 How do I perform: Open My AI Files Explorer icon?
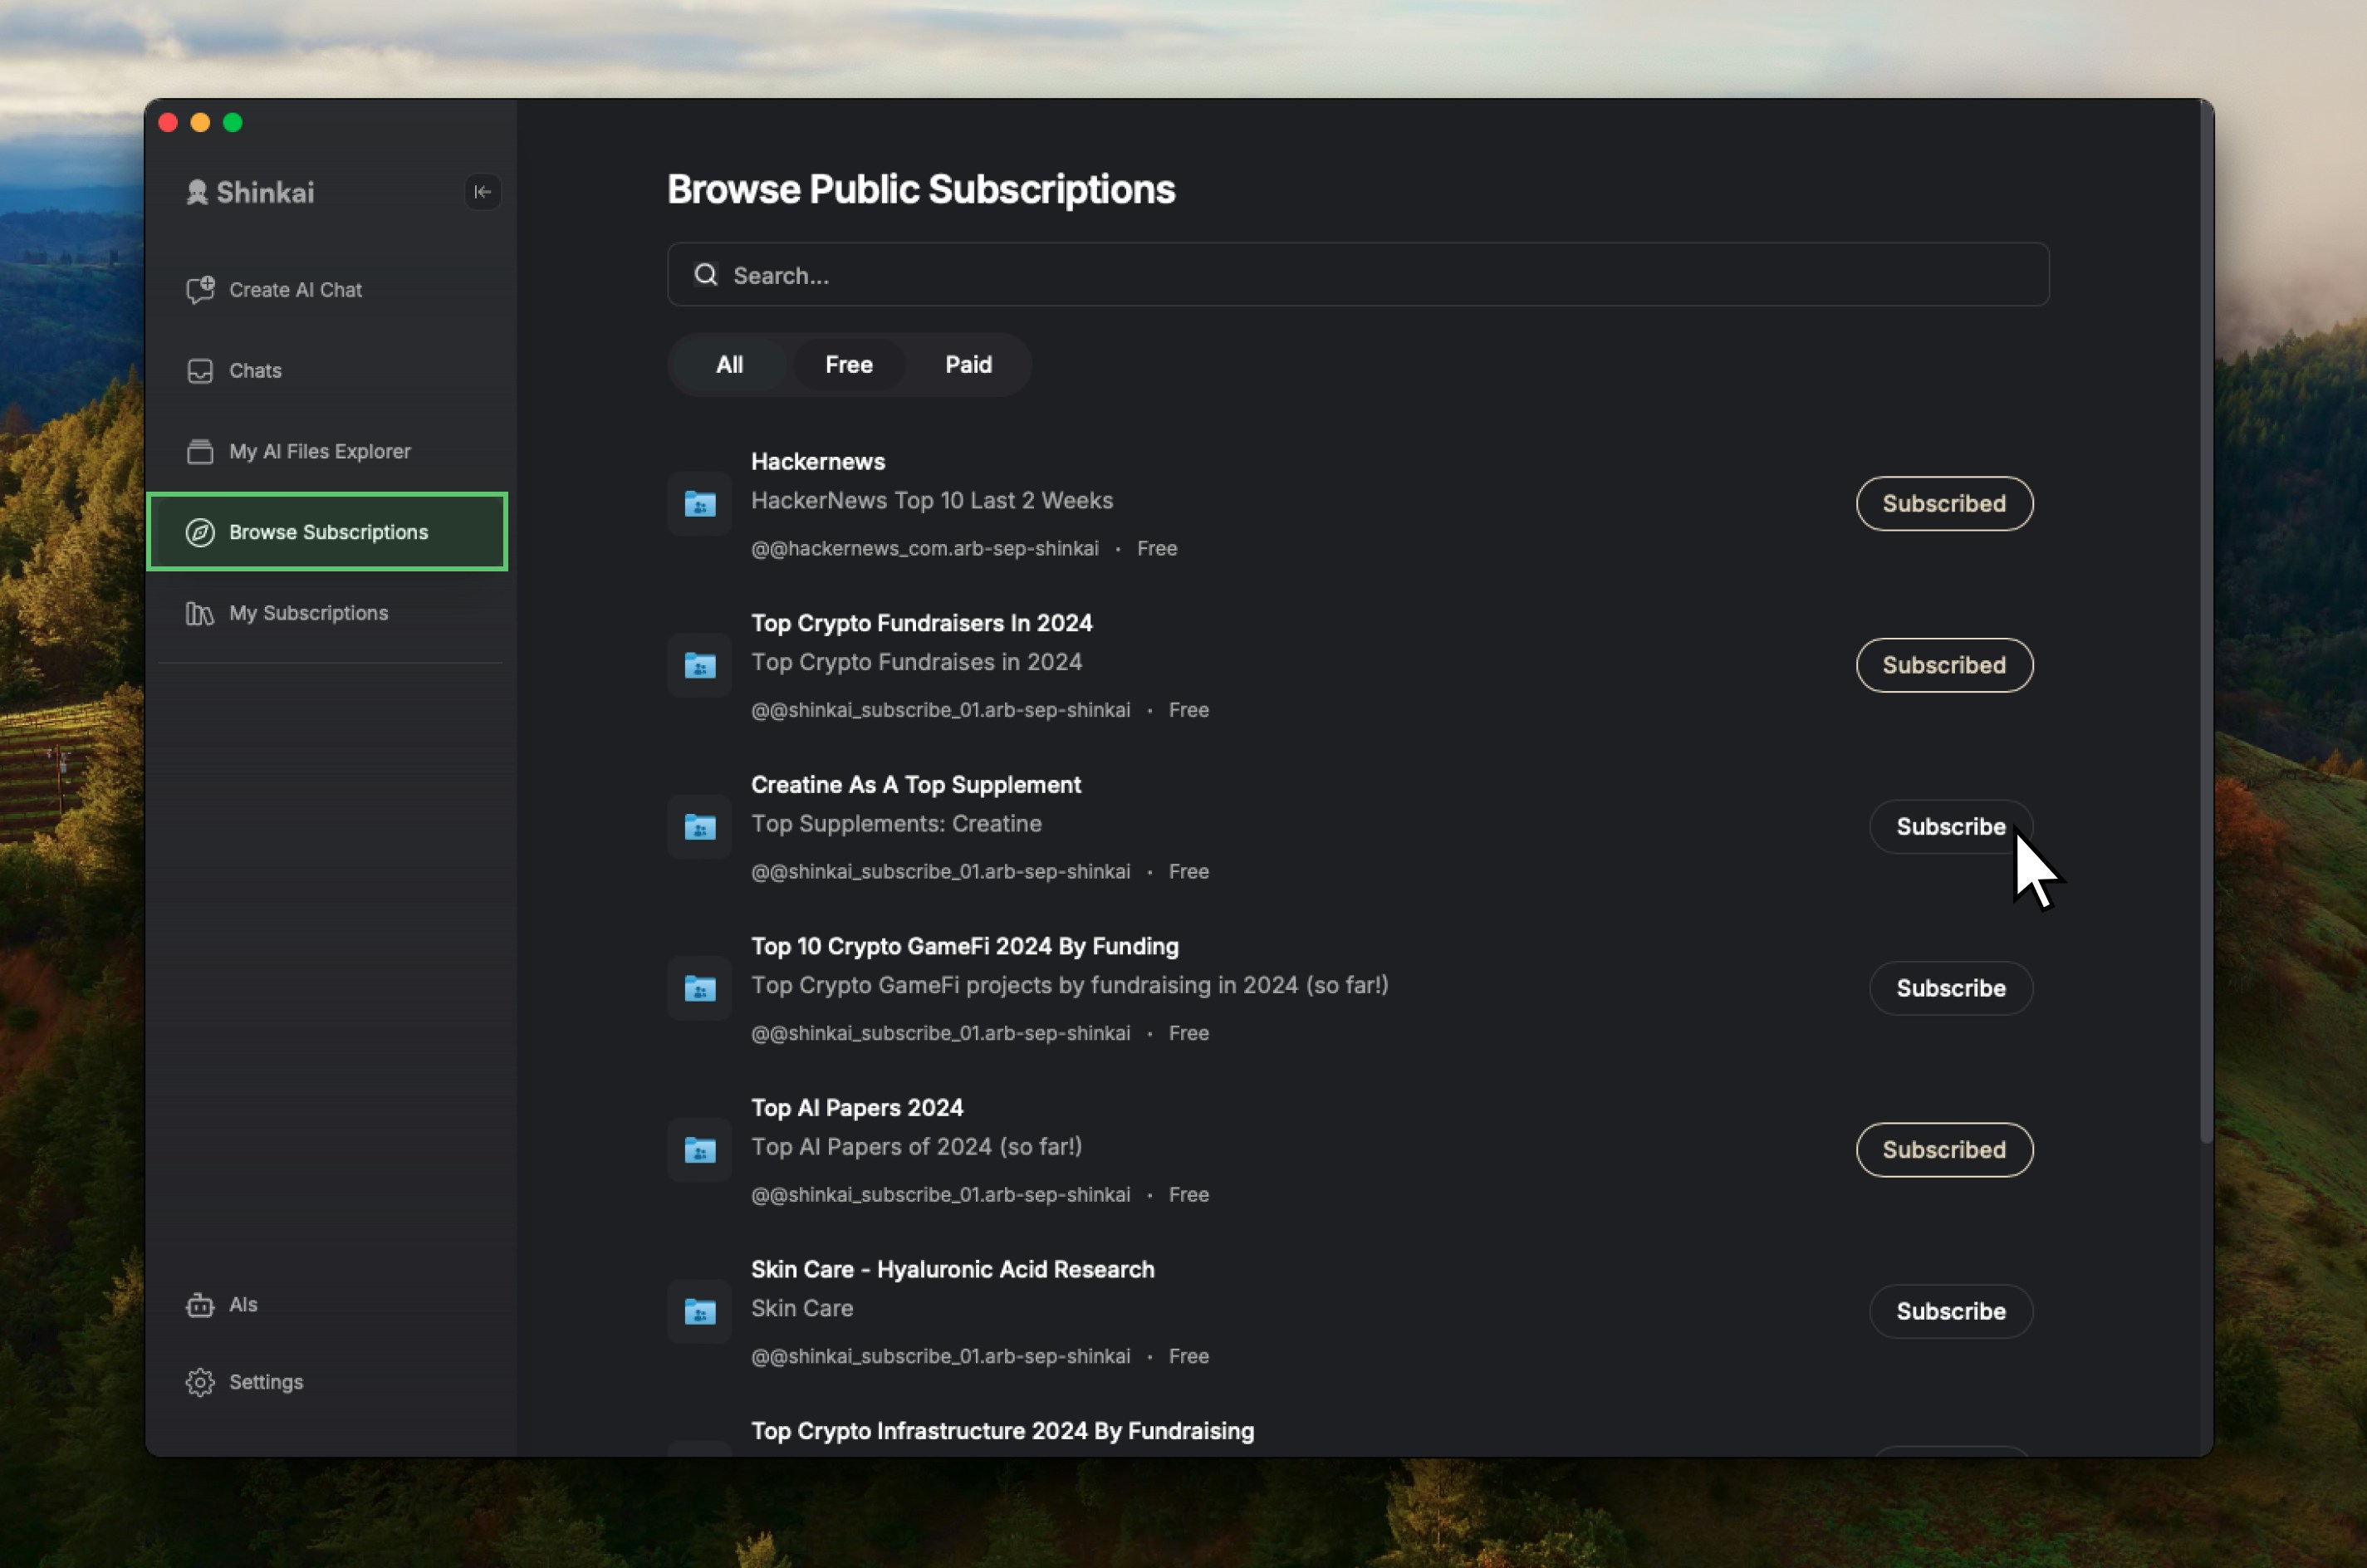[x=200, y=452]
